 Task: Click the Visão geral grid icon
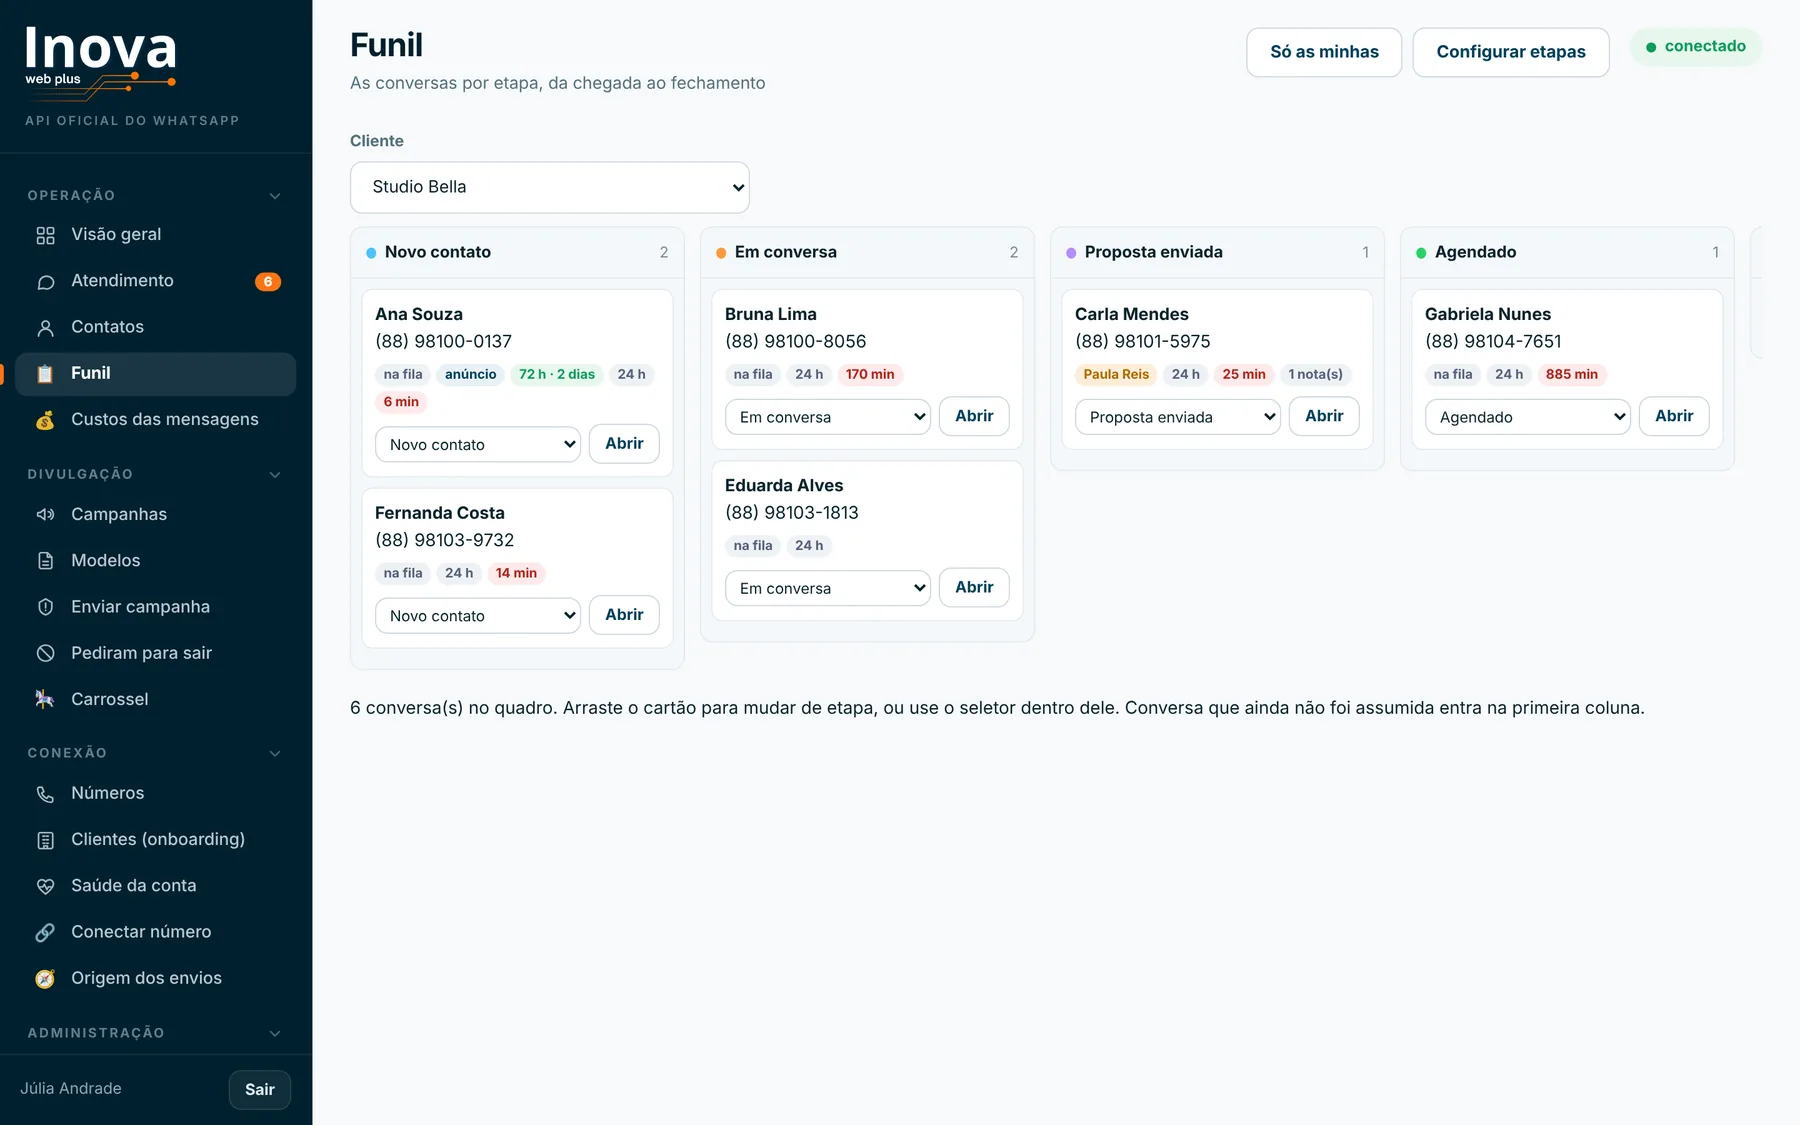pyautogui.click(x=45, y=235)
